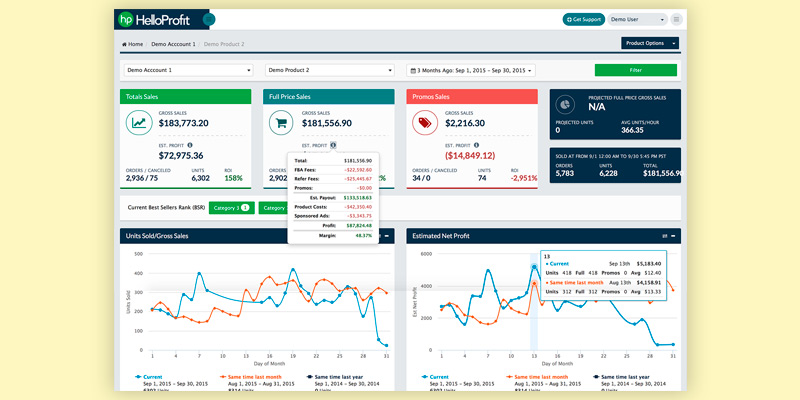Click the Totals Sales gross value $183,773.20
The height and width of the screenshot is (400, 800).
(183, 123)
